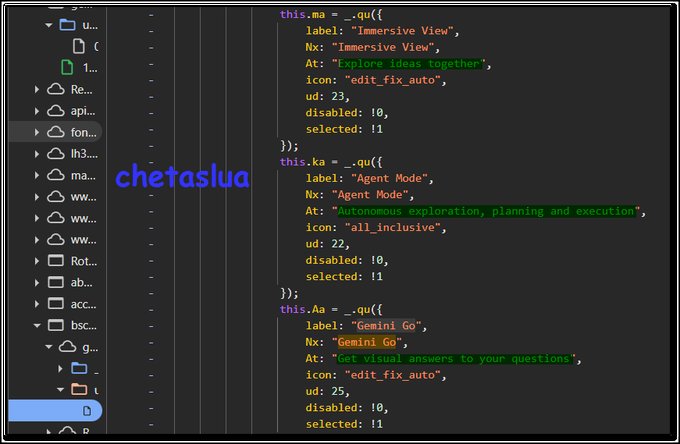
Task: Click the cloud icon next to api...
Action: (x=56, y=111)
